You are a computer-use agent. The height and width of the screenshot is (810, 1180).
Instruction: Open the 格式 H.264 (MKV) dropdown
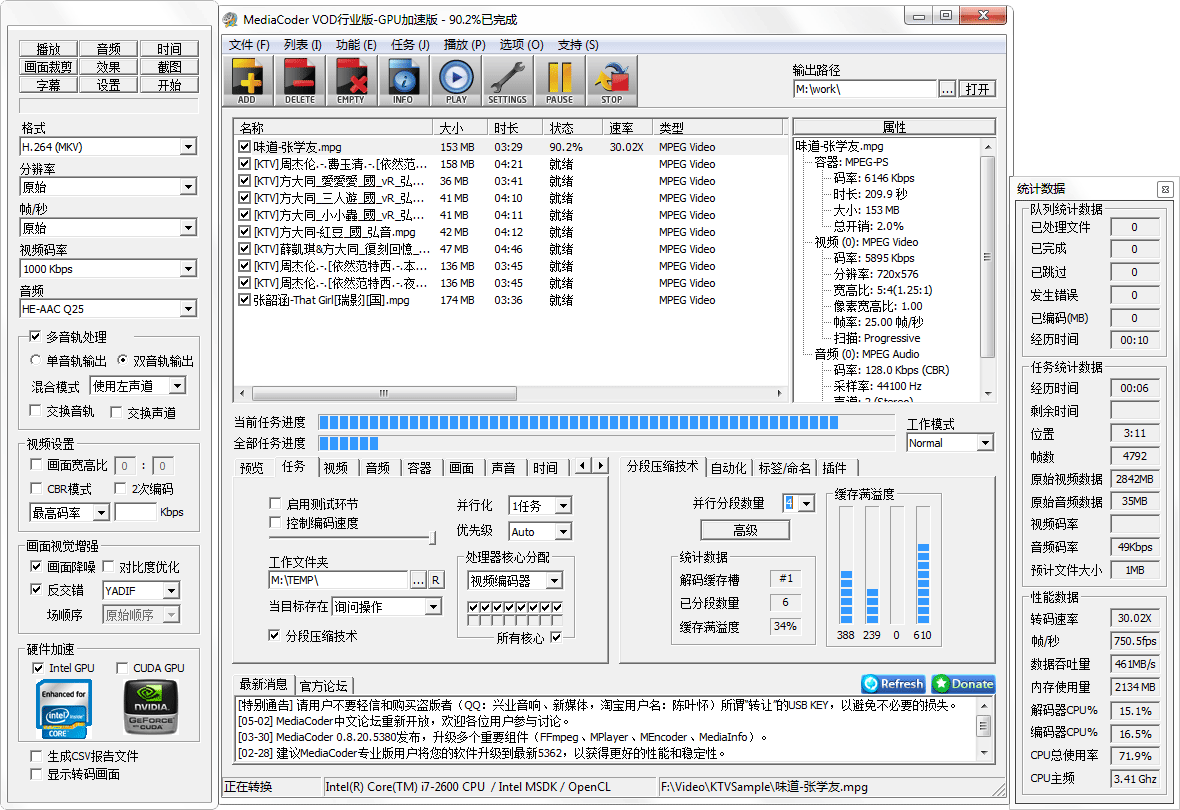188,146
